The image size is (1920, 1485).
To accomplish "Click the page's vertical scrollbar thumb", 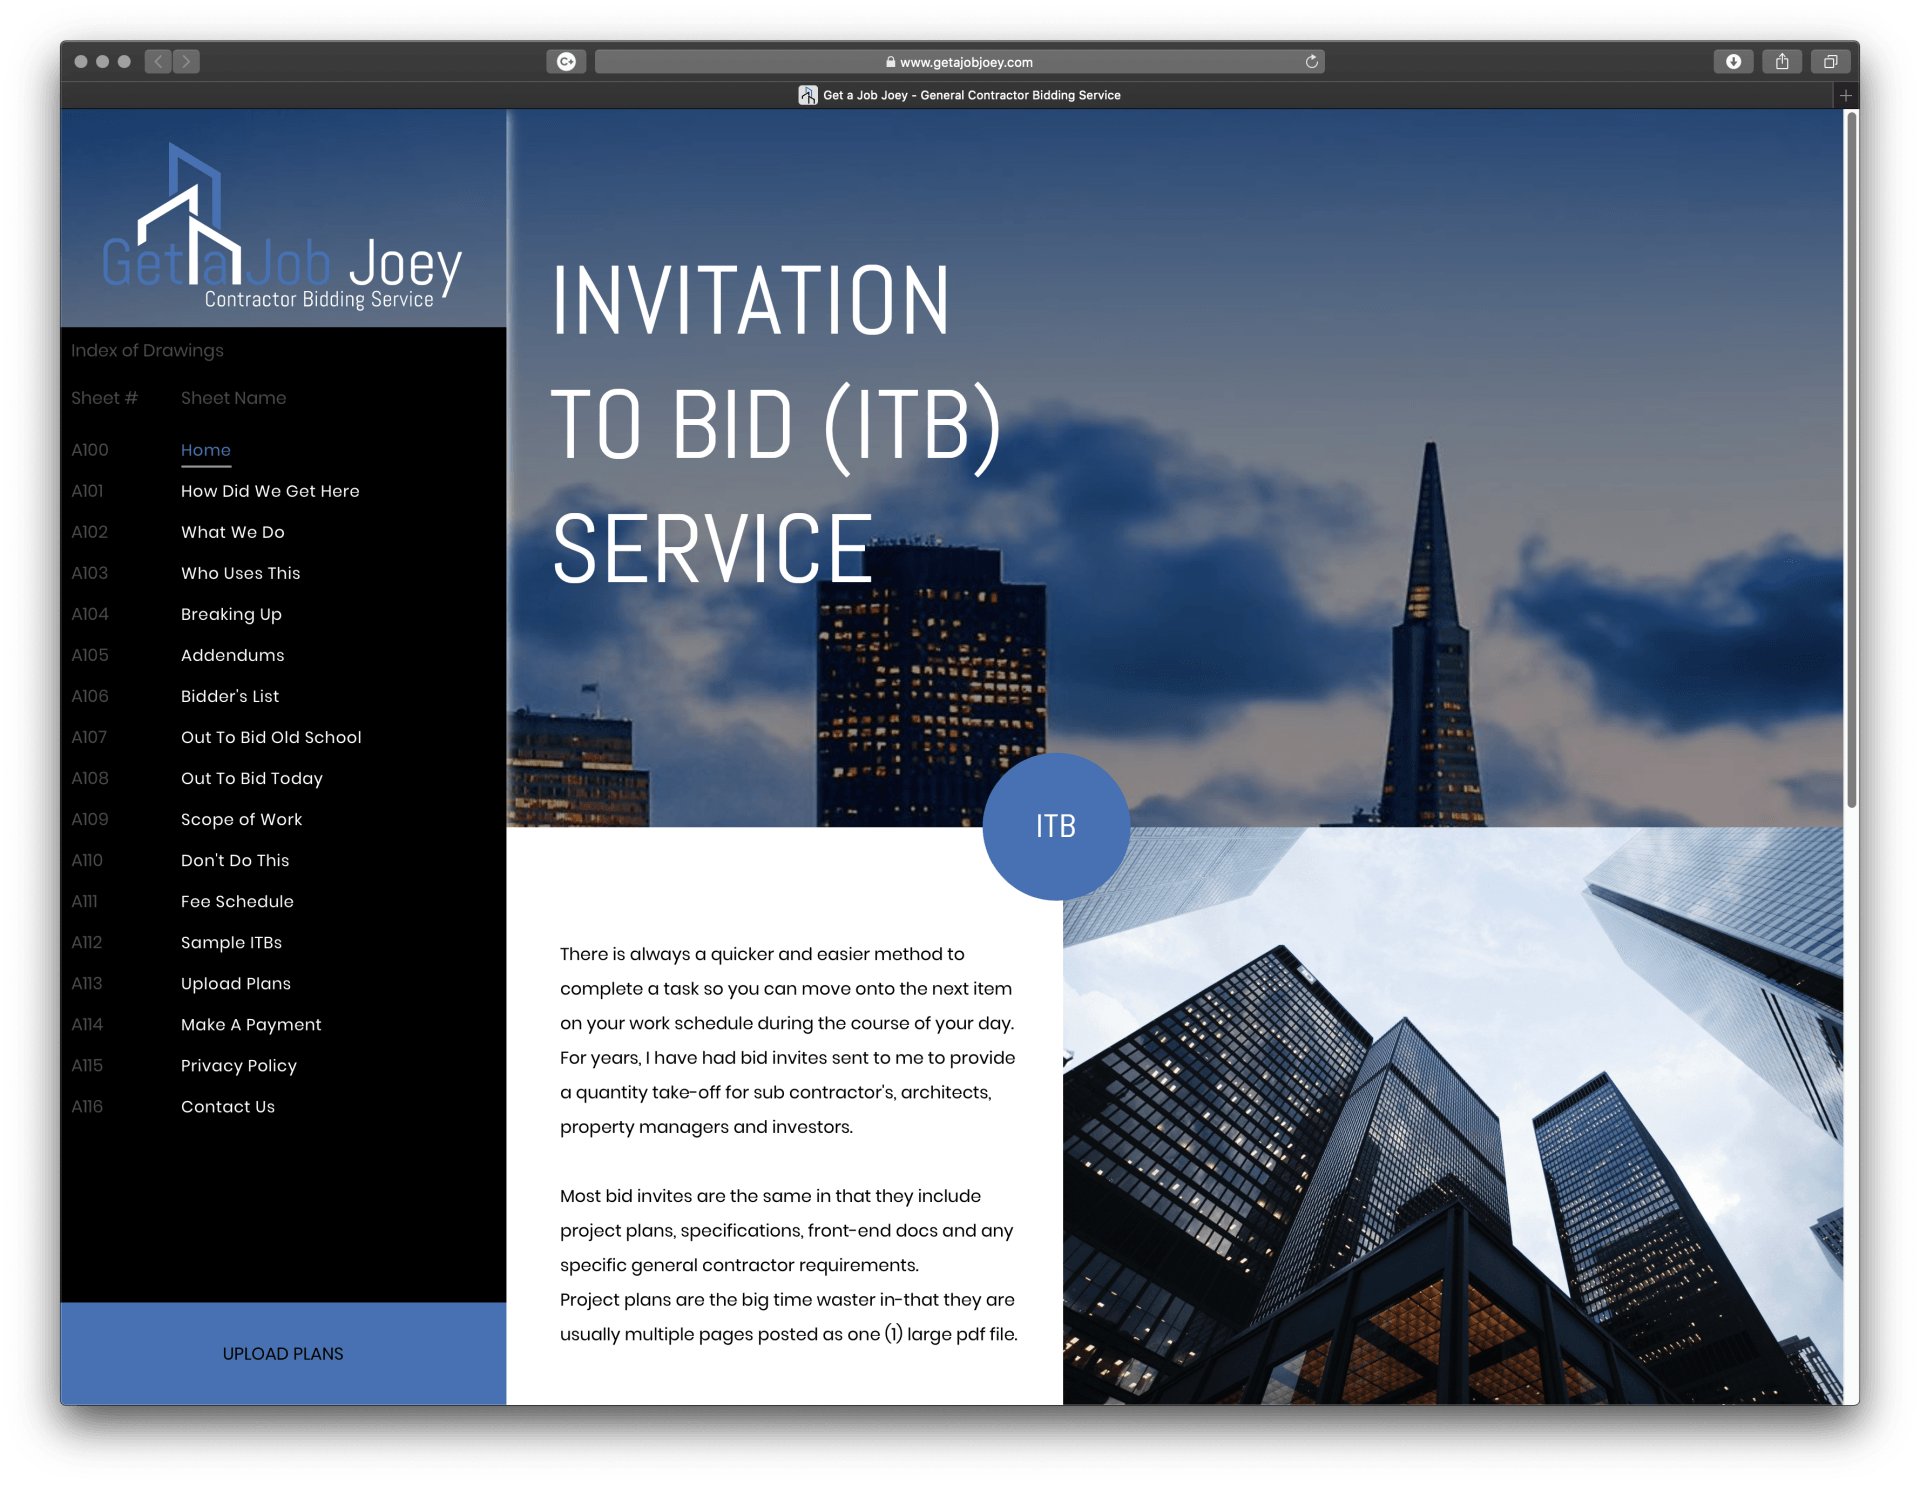I will pyautogui.click(x=1851, y=460).
